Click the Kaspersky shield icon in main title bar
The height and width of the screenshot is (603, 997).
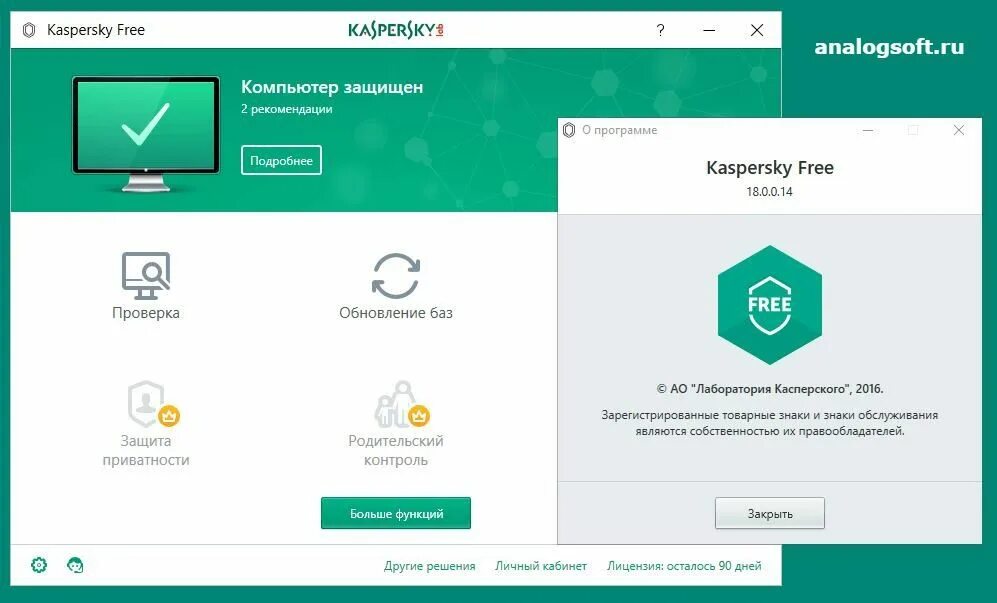[29, 30]
